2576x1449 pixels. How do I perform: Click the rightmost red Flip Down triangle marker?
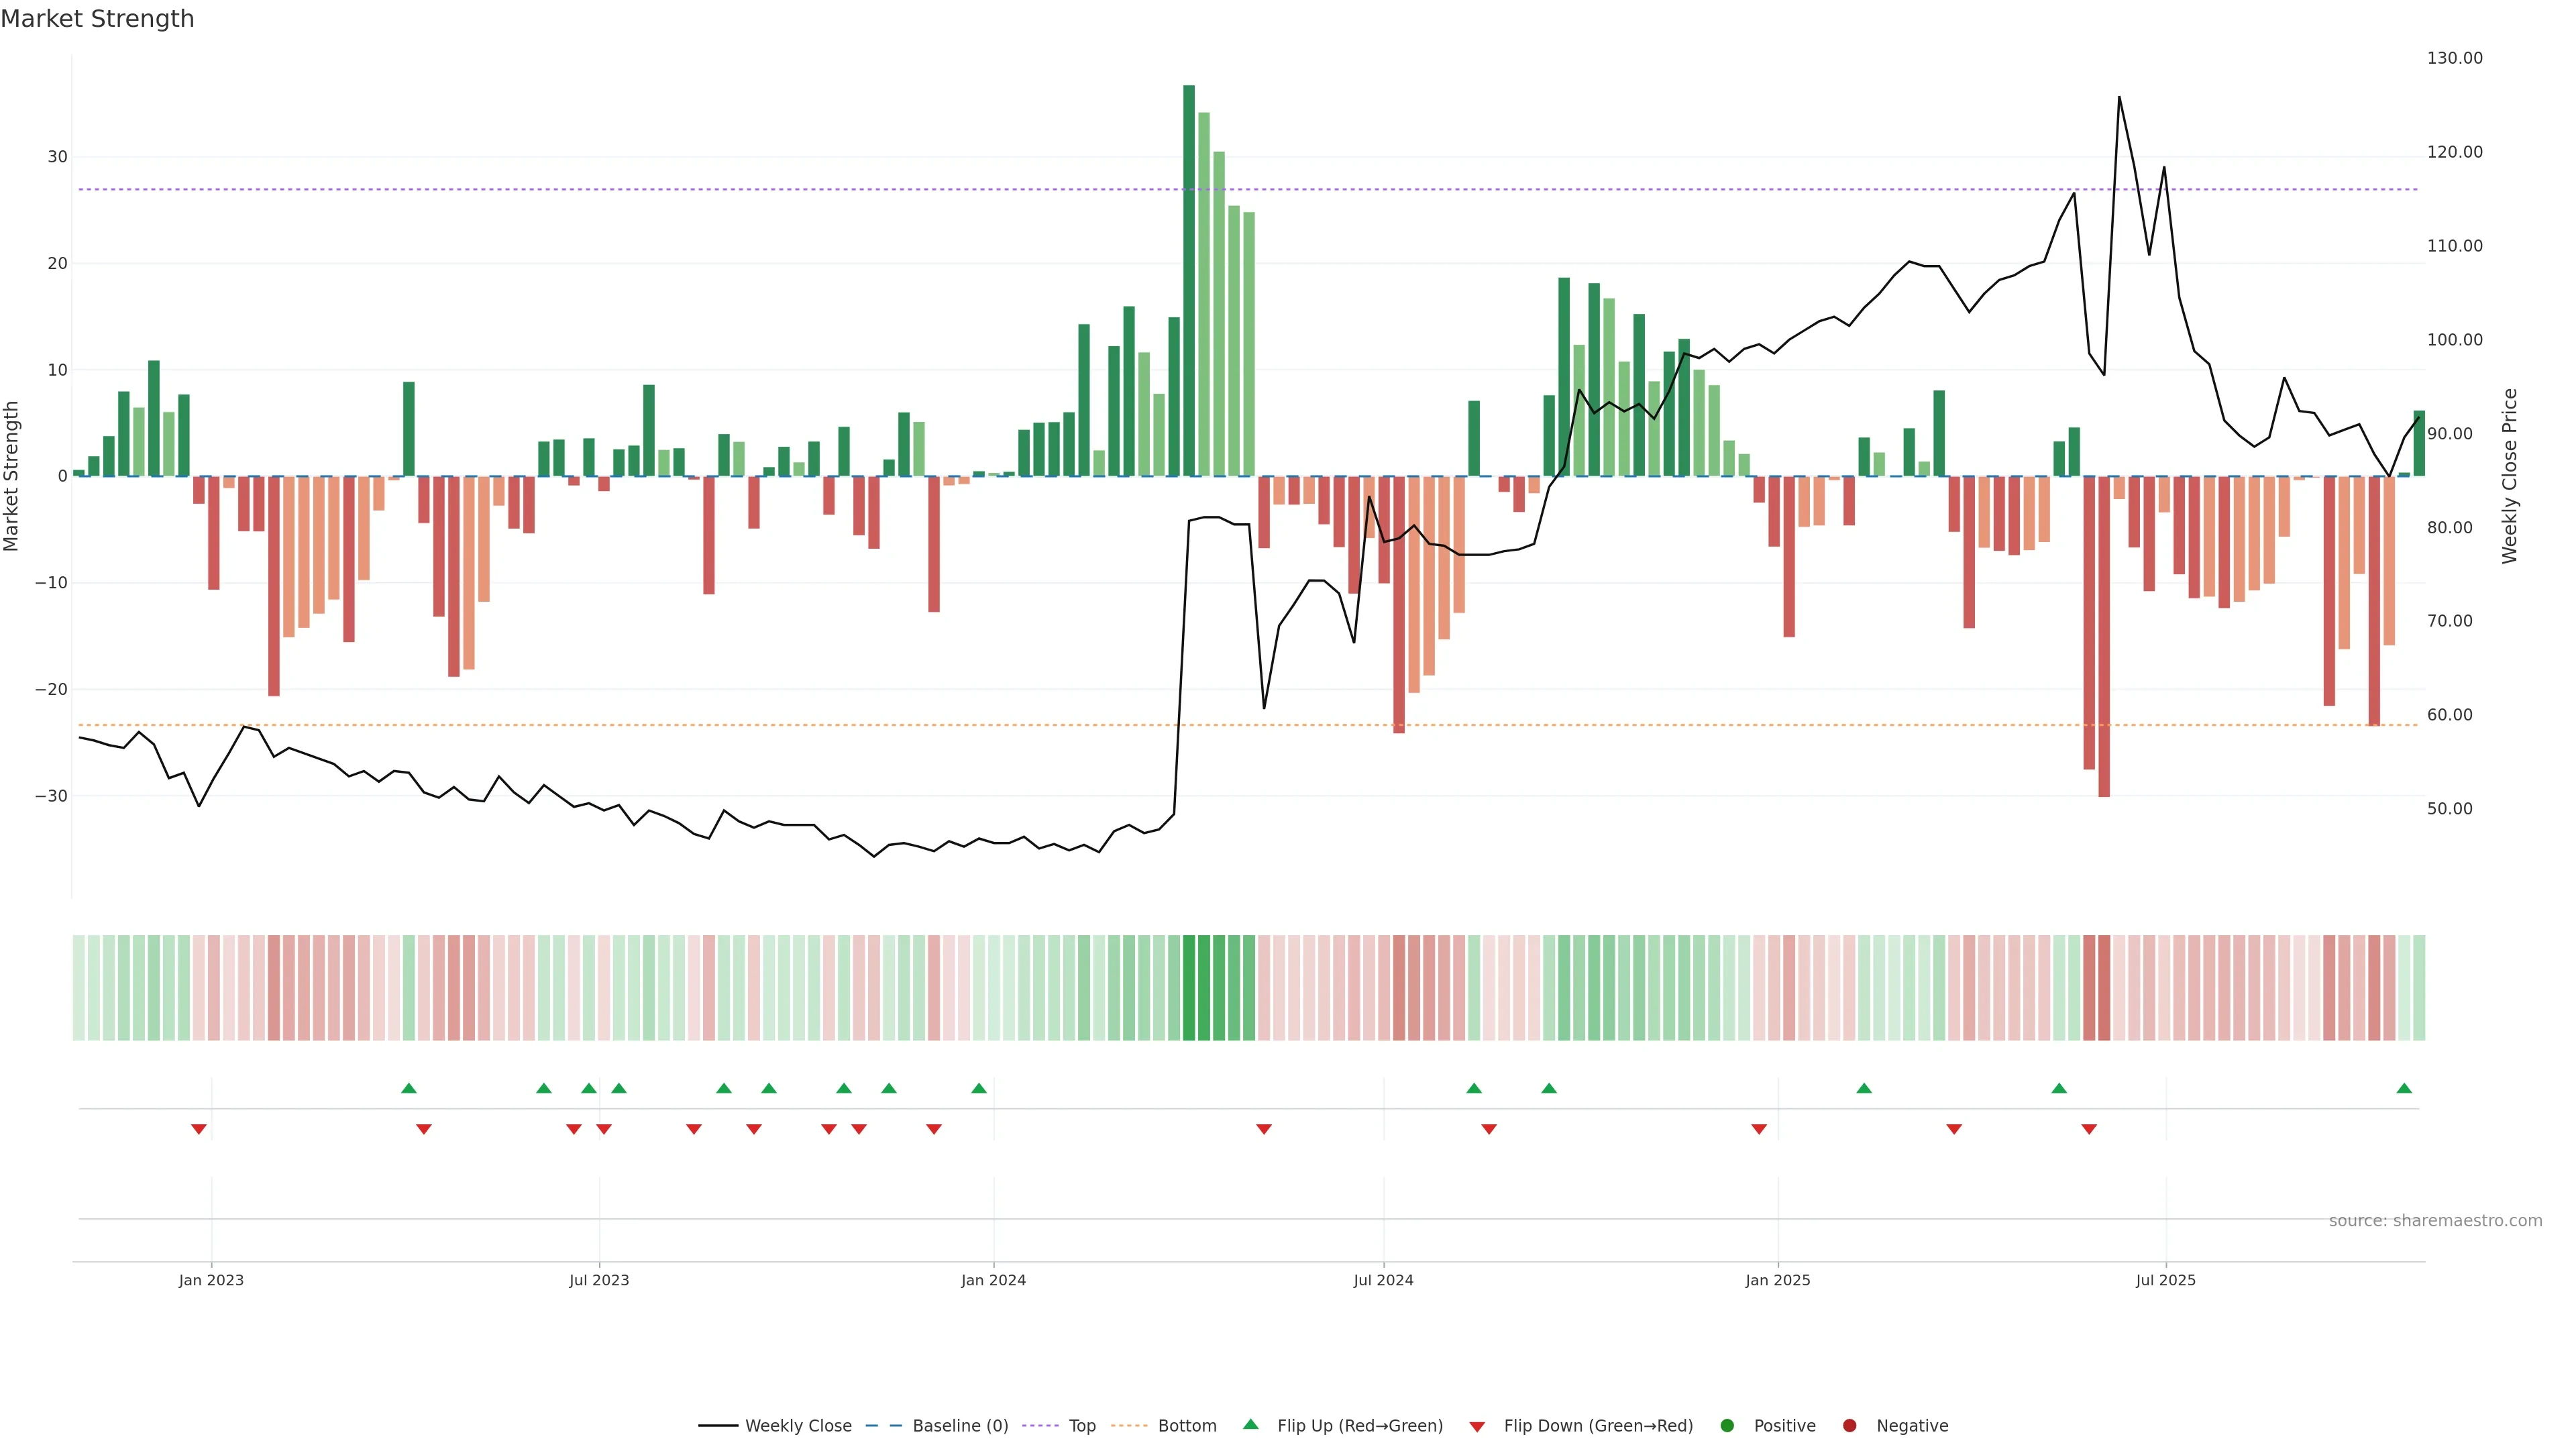pyautogui.click(x=2089, y=1129)
